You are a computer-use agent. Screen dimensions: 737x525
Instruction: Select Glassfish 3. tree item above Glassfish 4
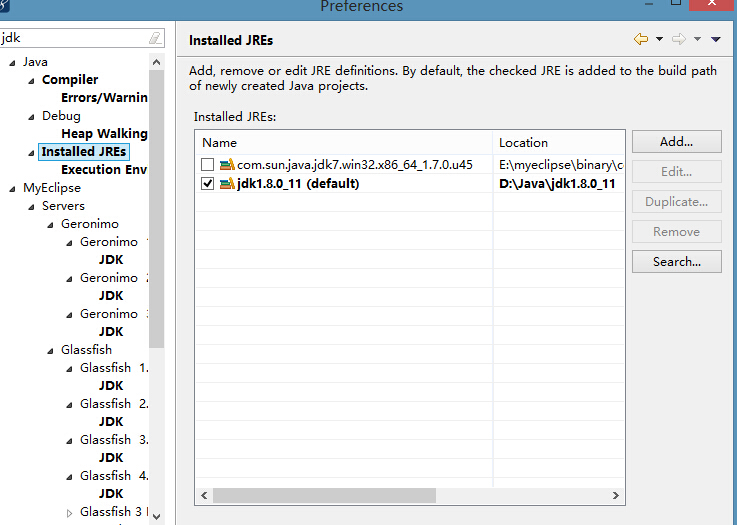click(114, 439)
